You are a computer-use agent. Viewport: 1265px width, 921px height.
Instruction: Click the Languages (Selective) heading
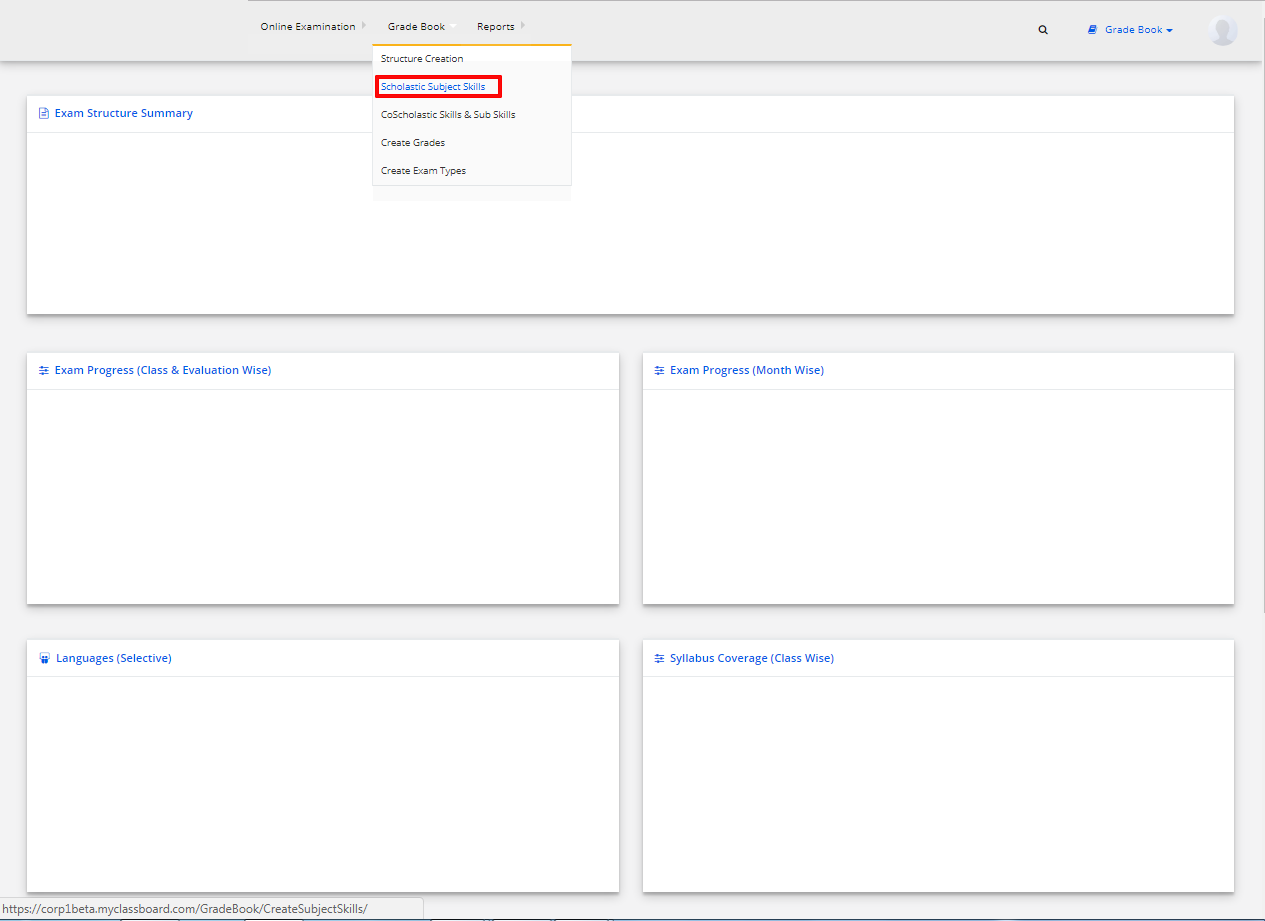(x=114, y=658)
